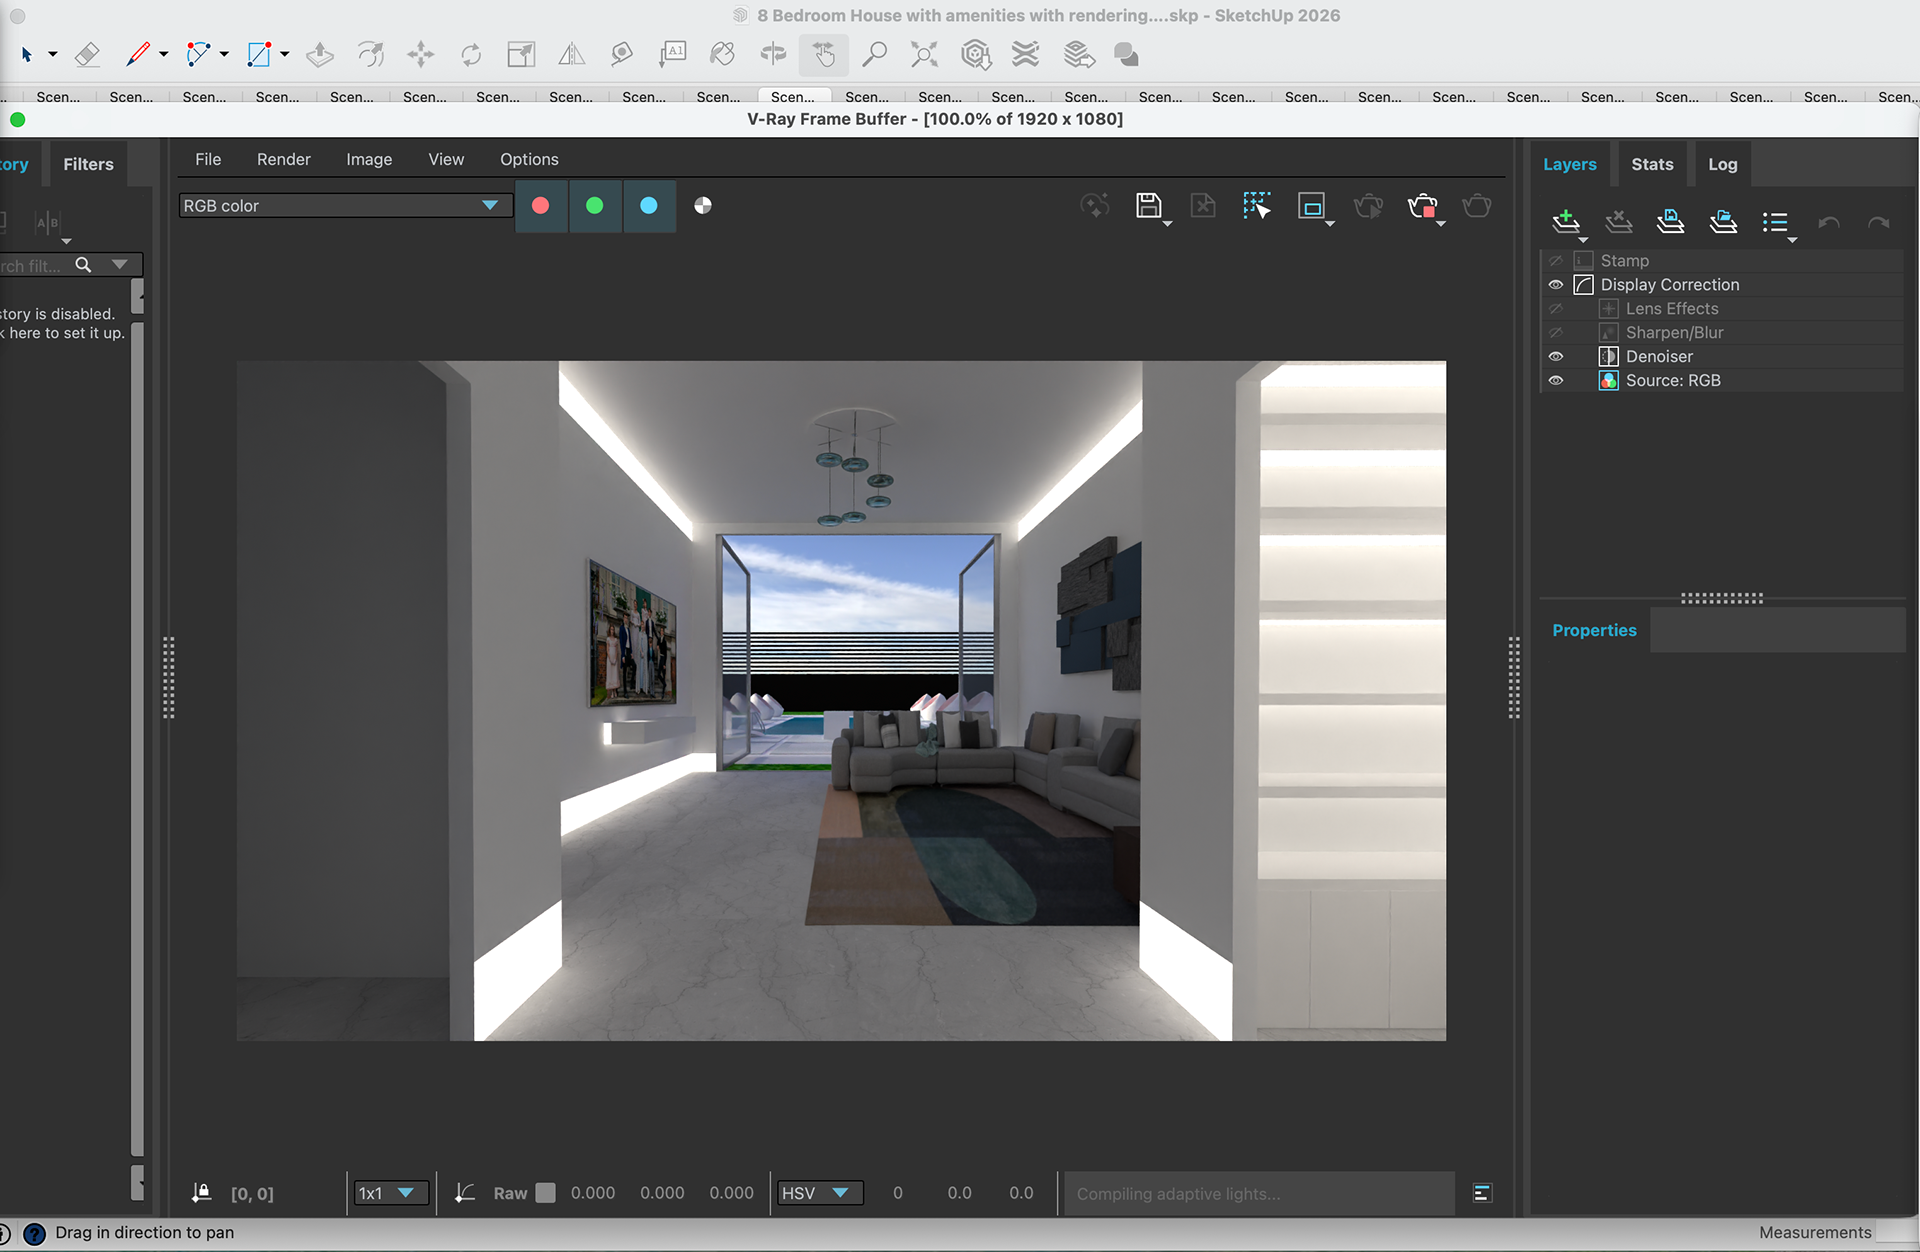Toggle visibility of Source: RGB layer
1920x1252 pixels.
1556,381
